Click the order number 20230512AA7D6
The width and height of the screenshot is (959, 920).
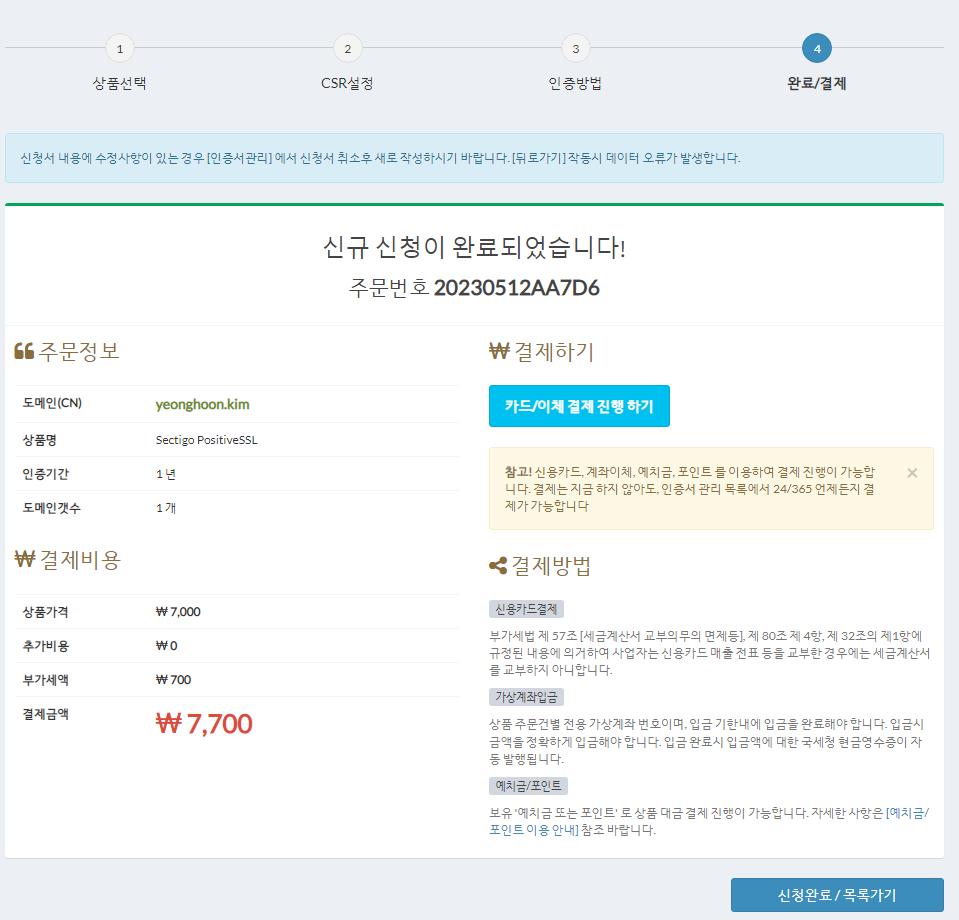[516, 289]
